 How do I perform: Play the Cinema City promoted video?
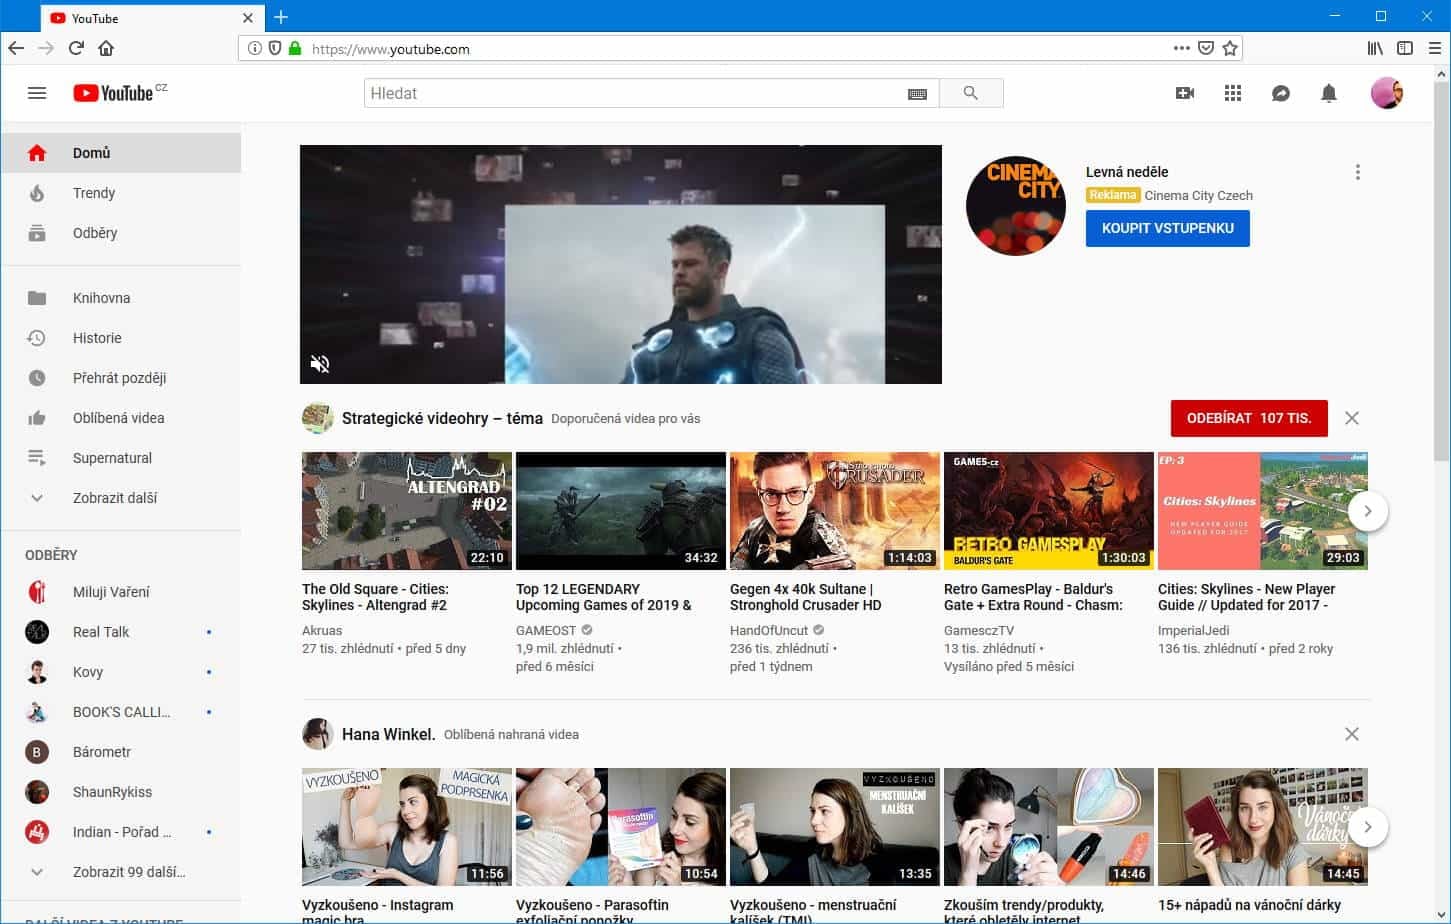pos(621,264)
